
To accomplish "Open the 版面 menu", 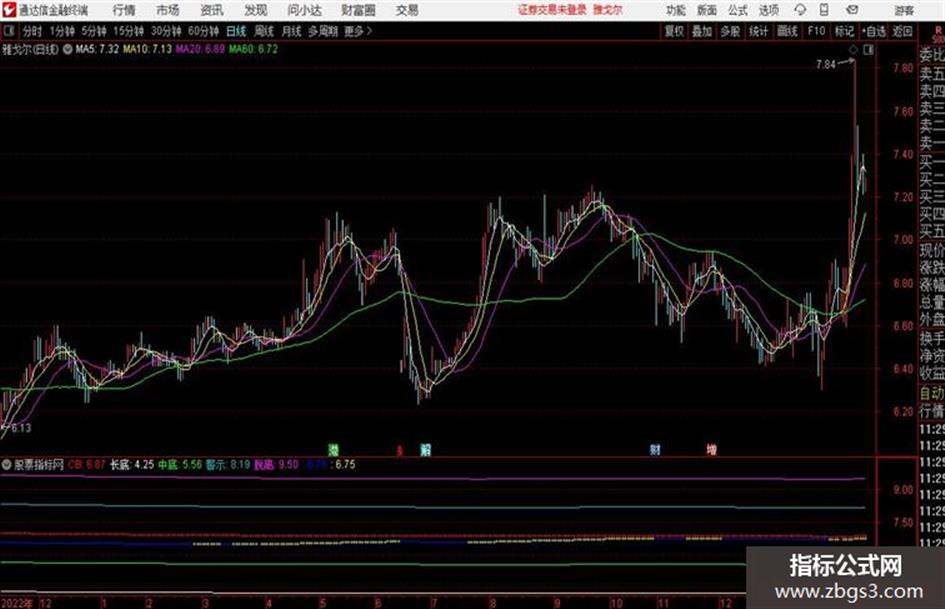I will [x=706, y=10].
